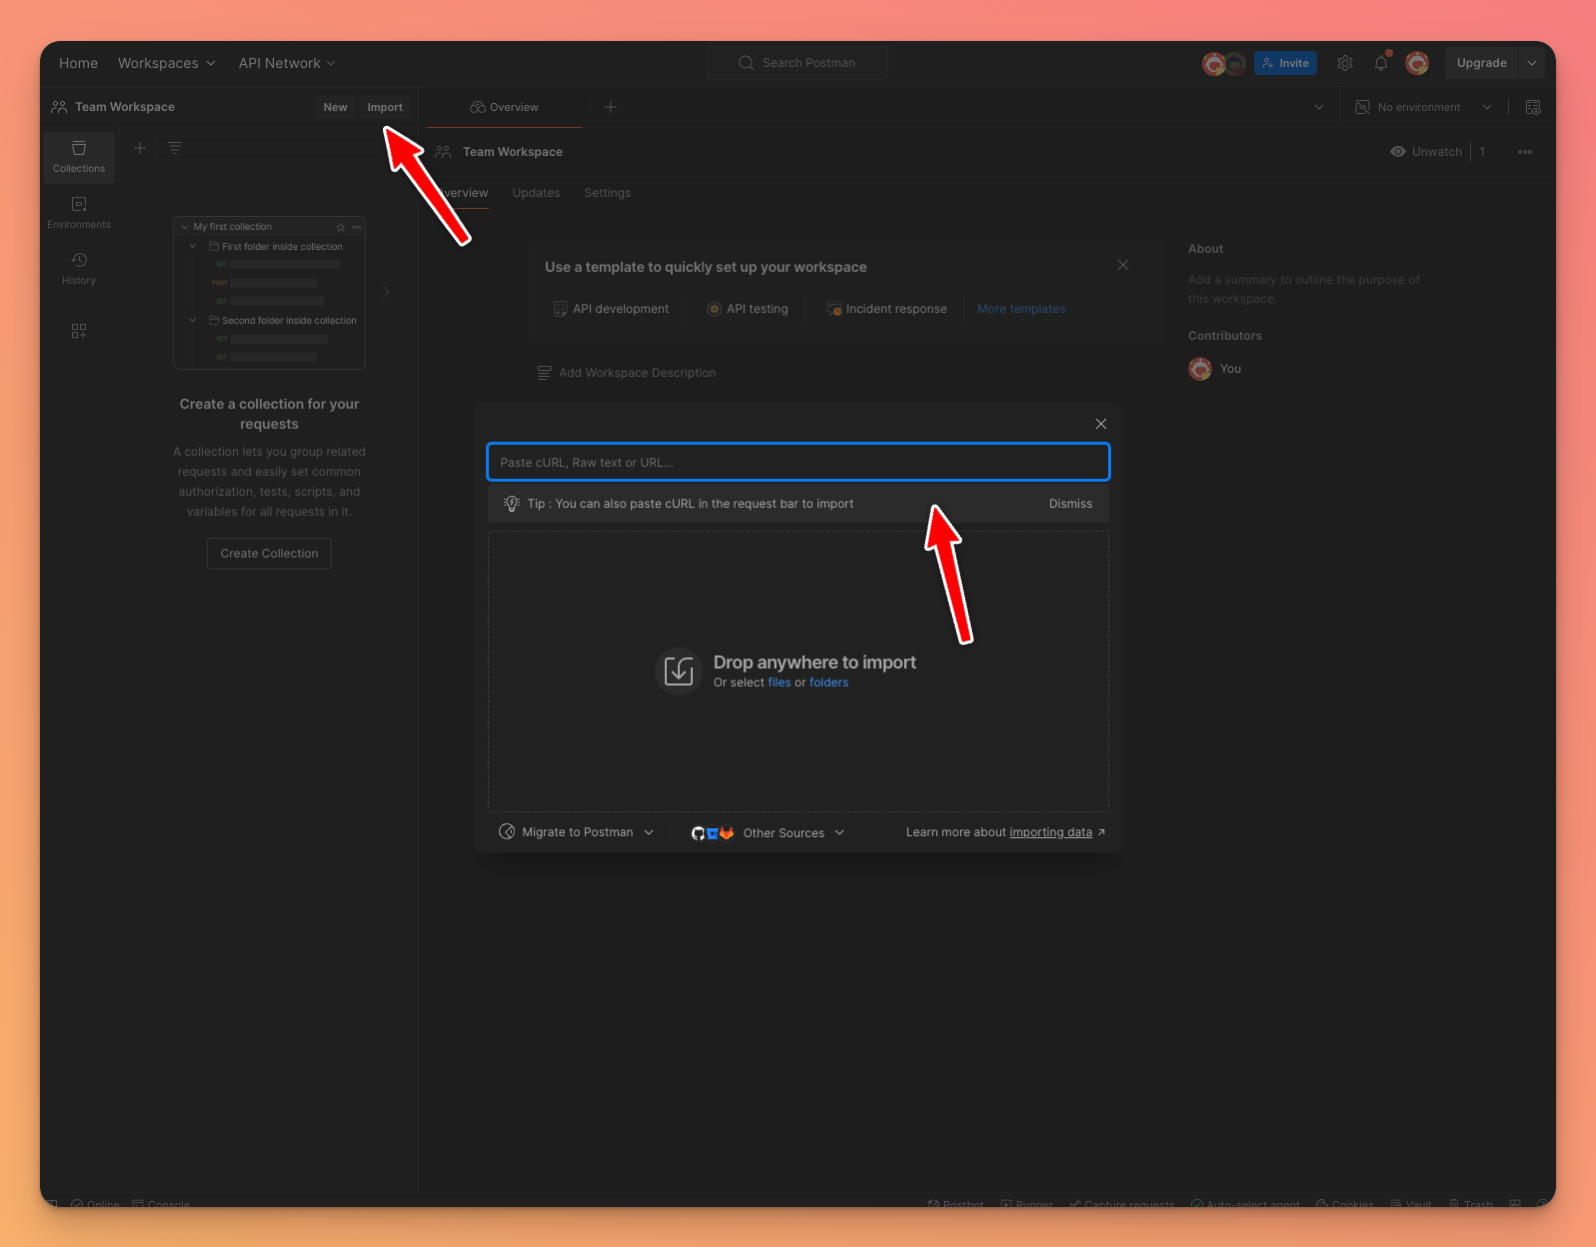Dismiss the cURL import tip

(x=1070, y=504)
